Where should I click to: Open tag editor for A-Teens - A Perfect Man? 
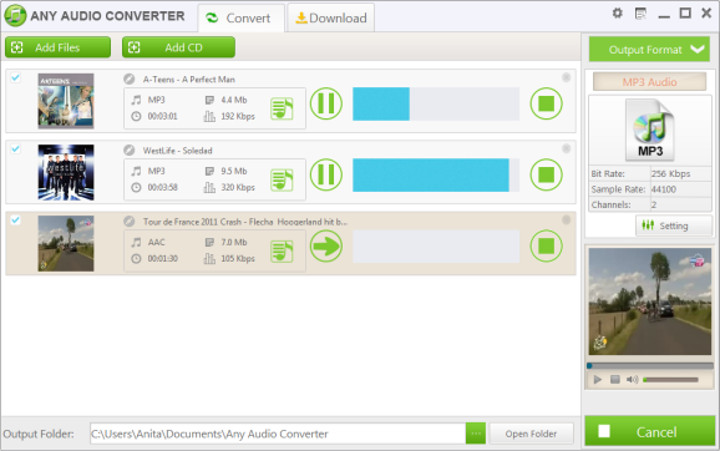pyautogui.click(x=281, y=109)
